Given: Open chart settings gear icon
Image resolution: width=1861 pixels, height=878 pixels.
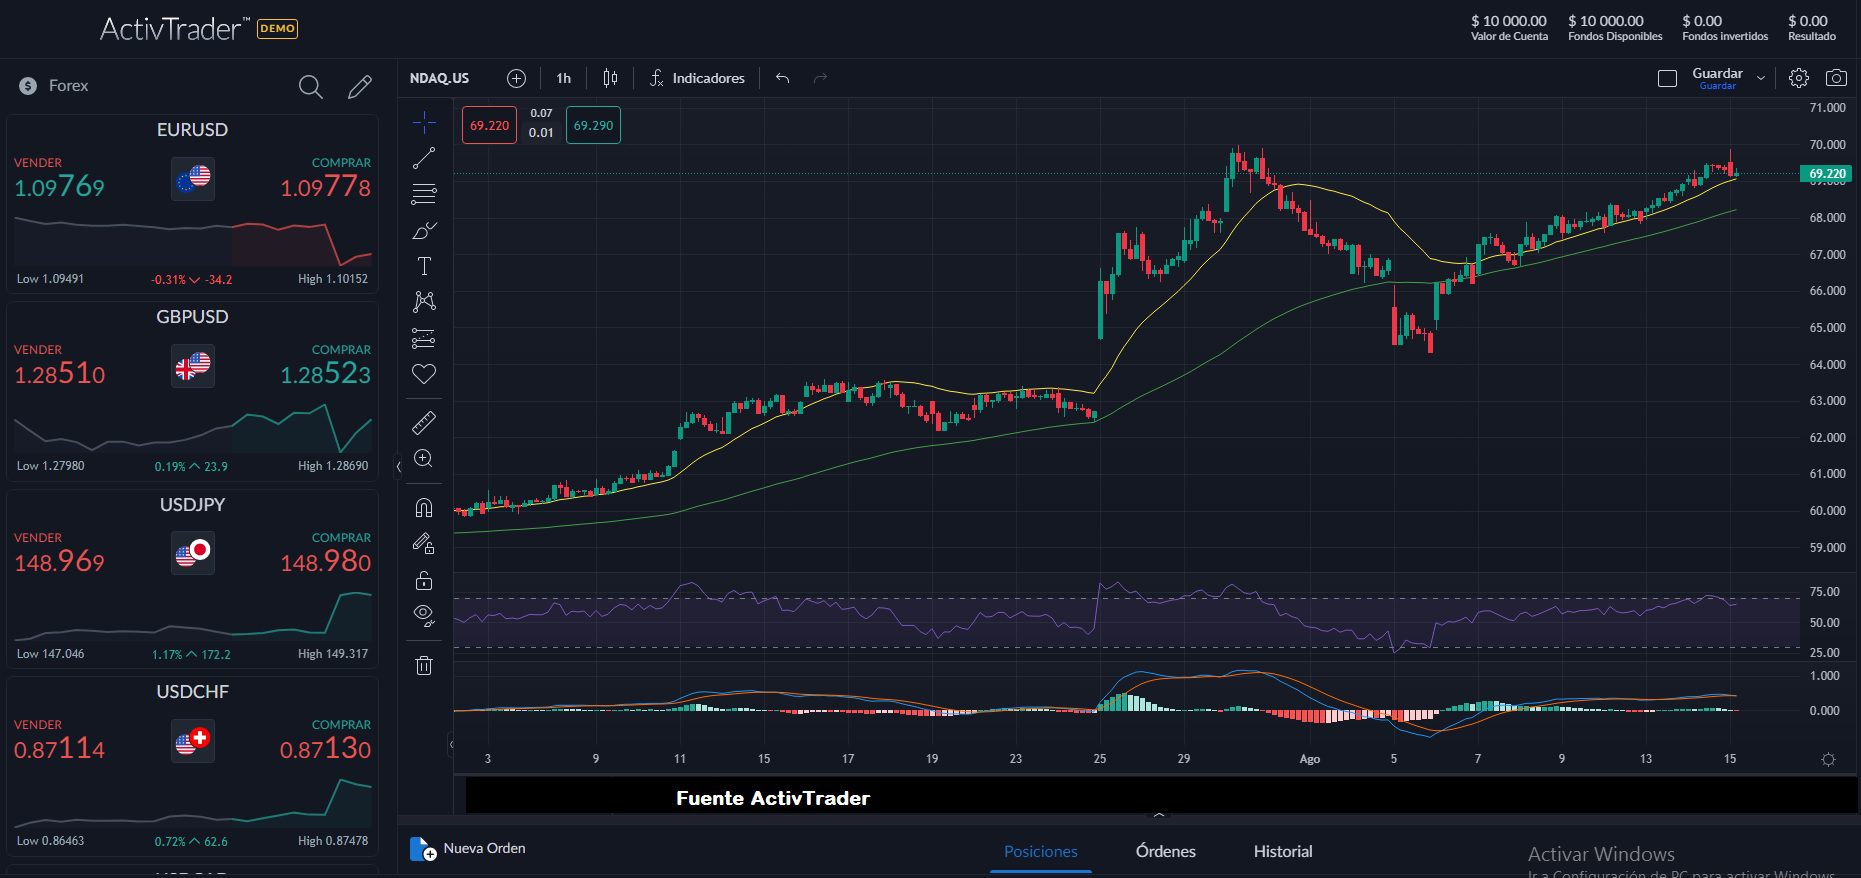Looking at the screenshot, I should pos(1799,78).
